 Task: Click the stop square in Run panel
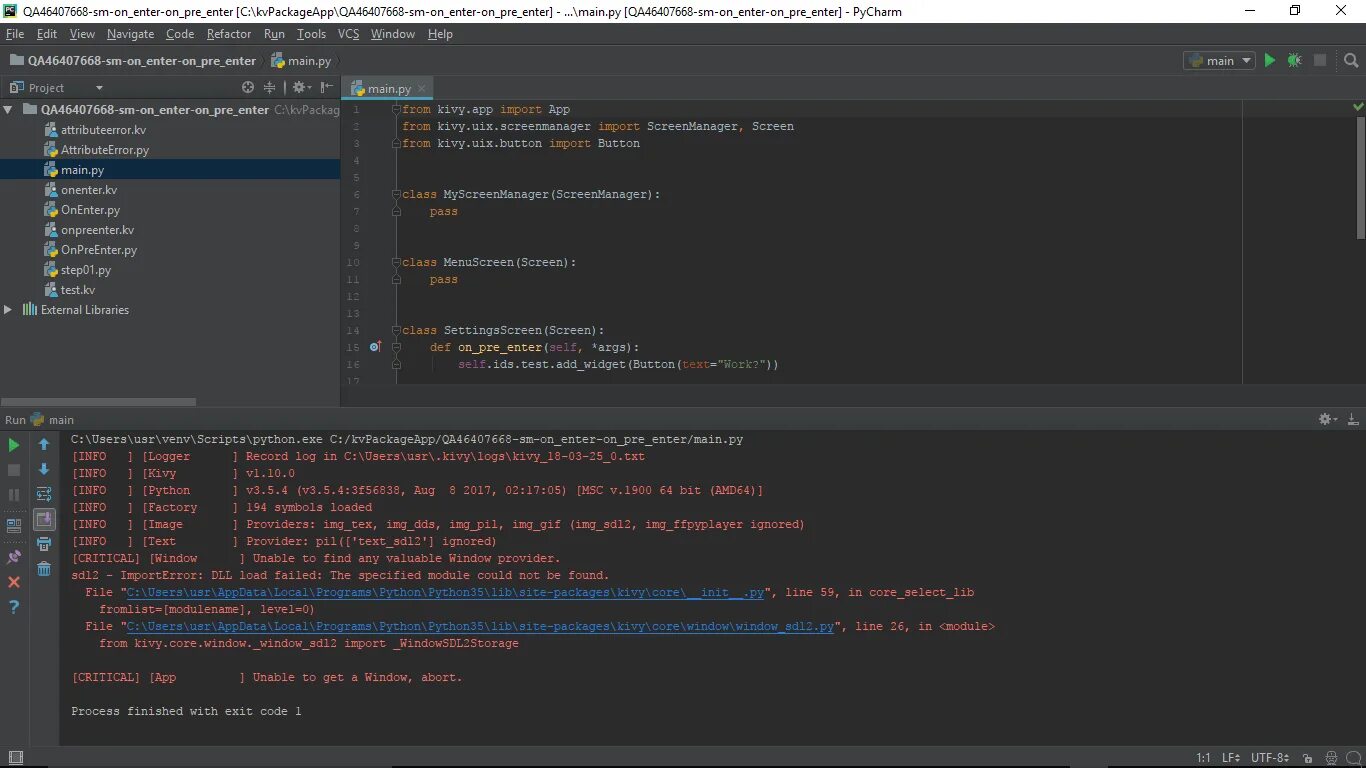[x=14, y=470]
